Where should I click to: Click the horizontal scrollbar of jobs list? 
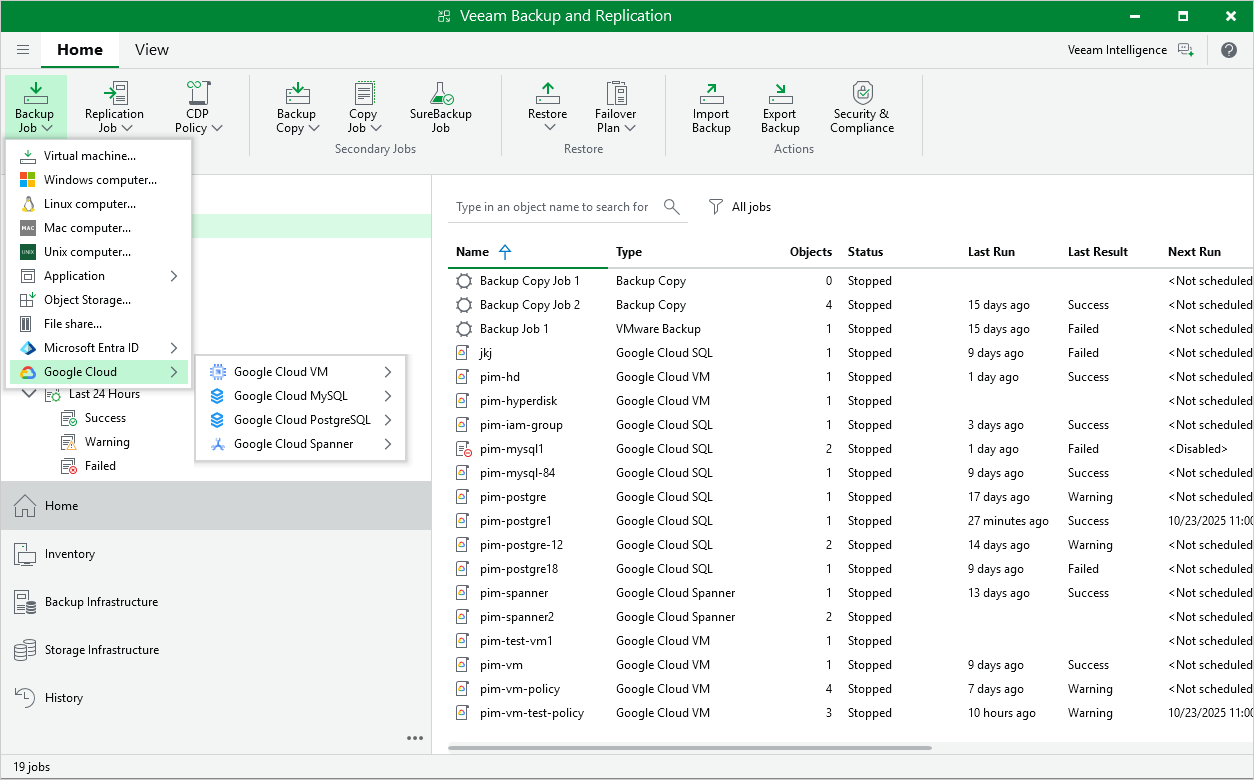point(690,747)
